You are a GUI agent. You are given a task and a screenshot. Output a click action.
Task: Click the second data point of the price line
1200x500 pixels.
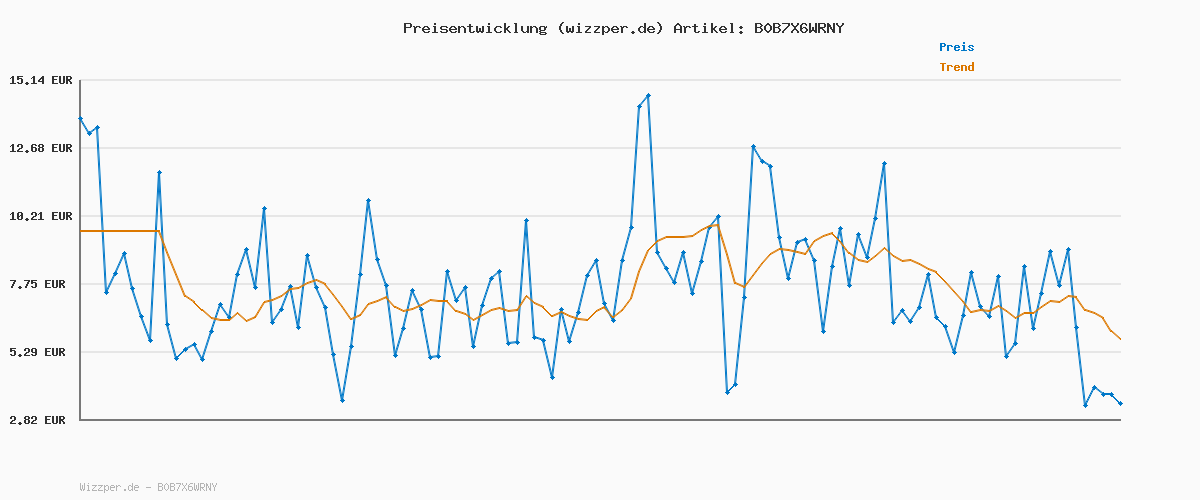coord(89,133)
